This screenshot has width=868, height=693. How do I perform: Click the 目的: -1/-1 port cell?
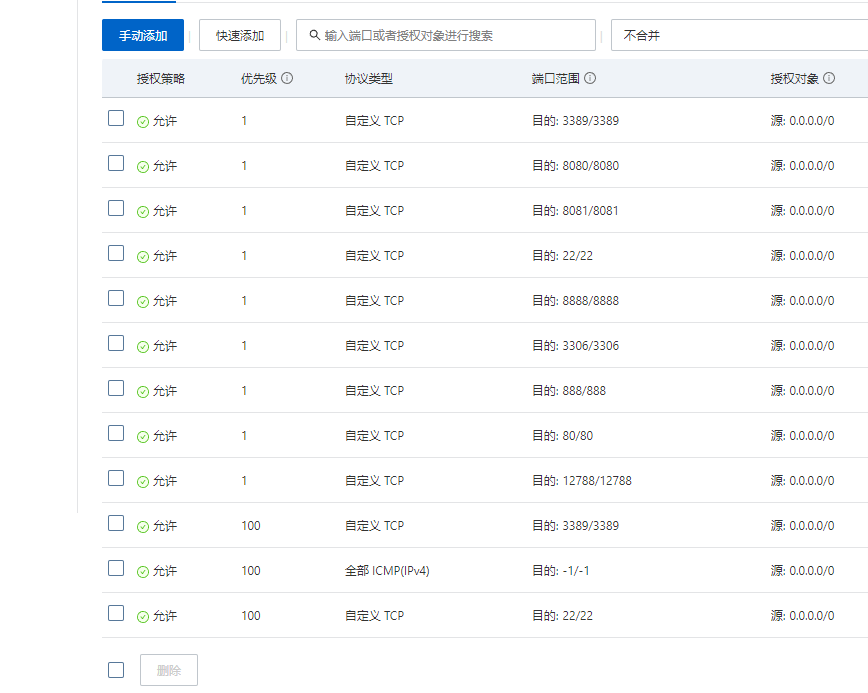(x=561, y=571)
